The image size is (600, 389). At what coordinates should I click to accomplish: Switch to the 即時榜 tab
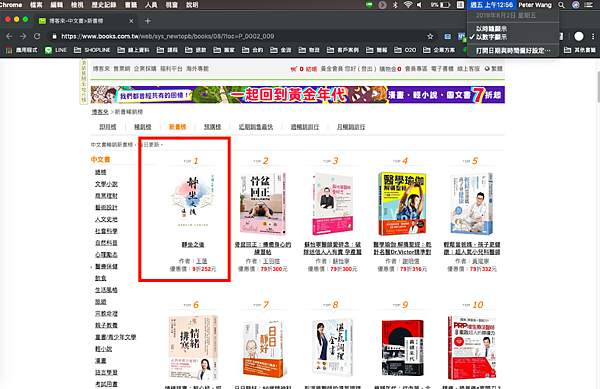click(x=108, y=127)
